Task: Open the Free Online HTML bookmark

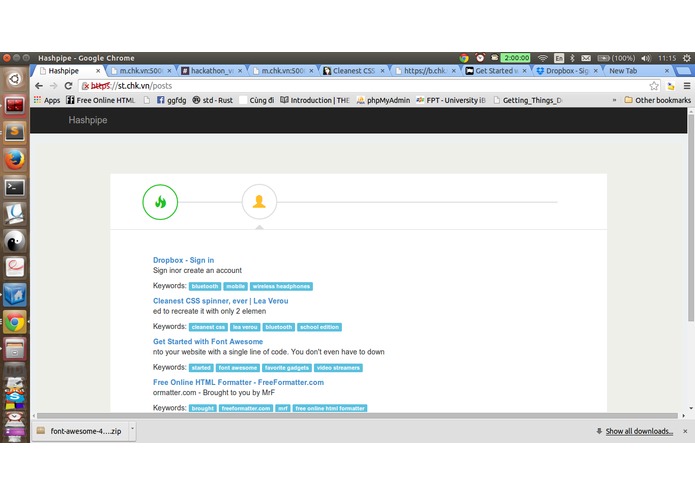Action: [x=100, y=100]
